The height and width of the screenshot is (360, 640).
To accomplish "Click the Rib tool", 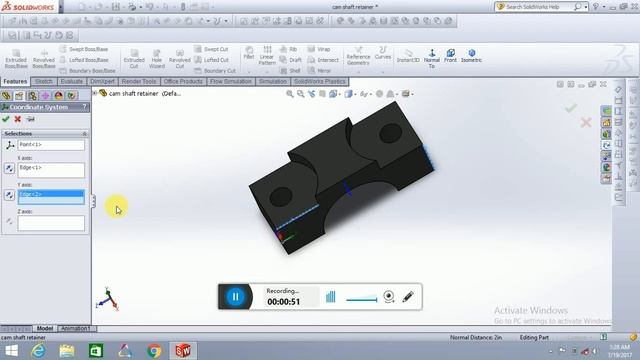I will click(288, 49).
